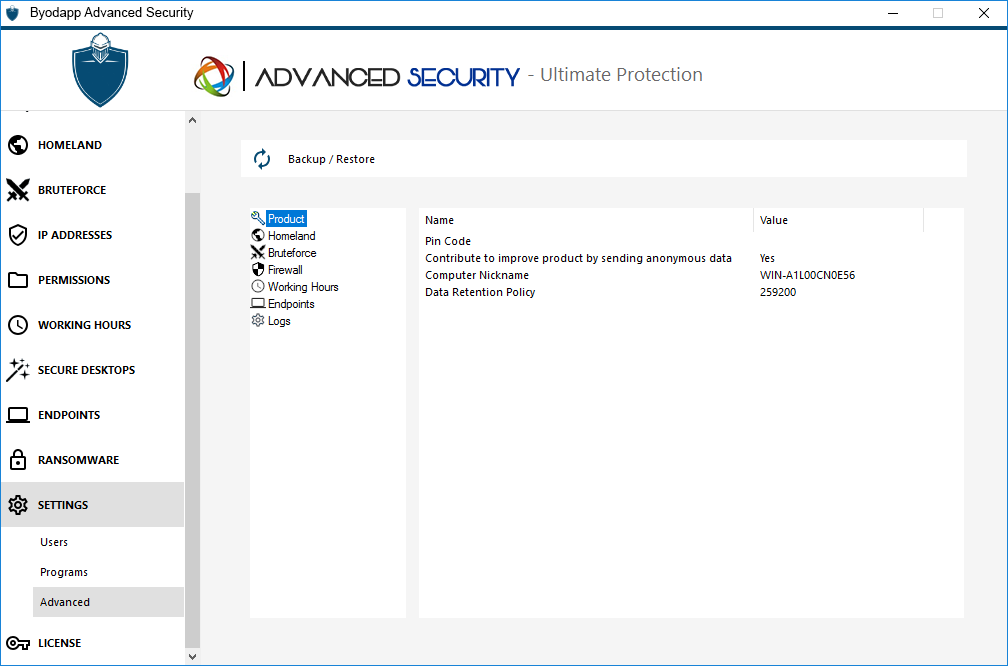Minimize the Byodapp Advanced Security window
This screenshot has width=1008, height=666.
(x=892, y=13)
